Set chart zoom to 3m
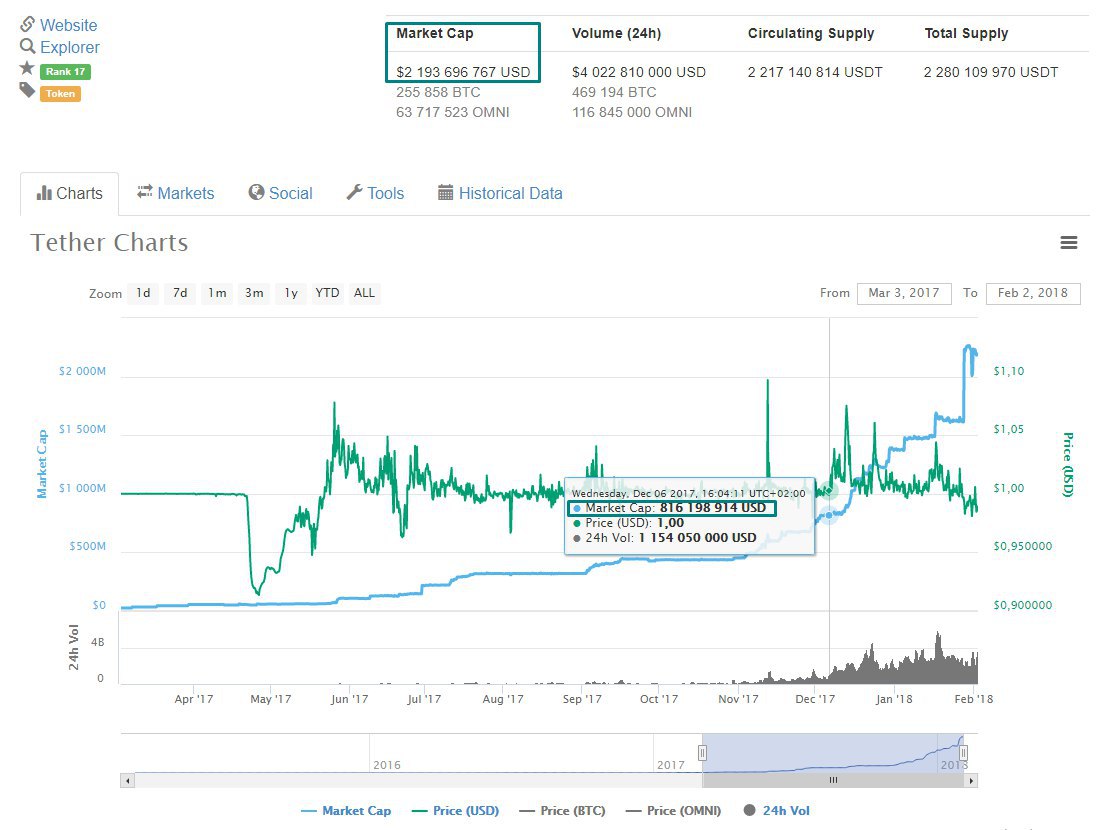 254,293
